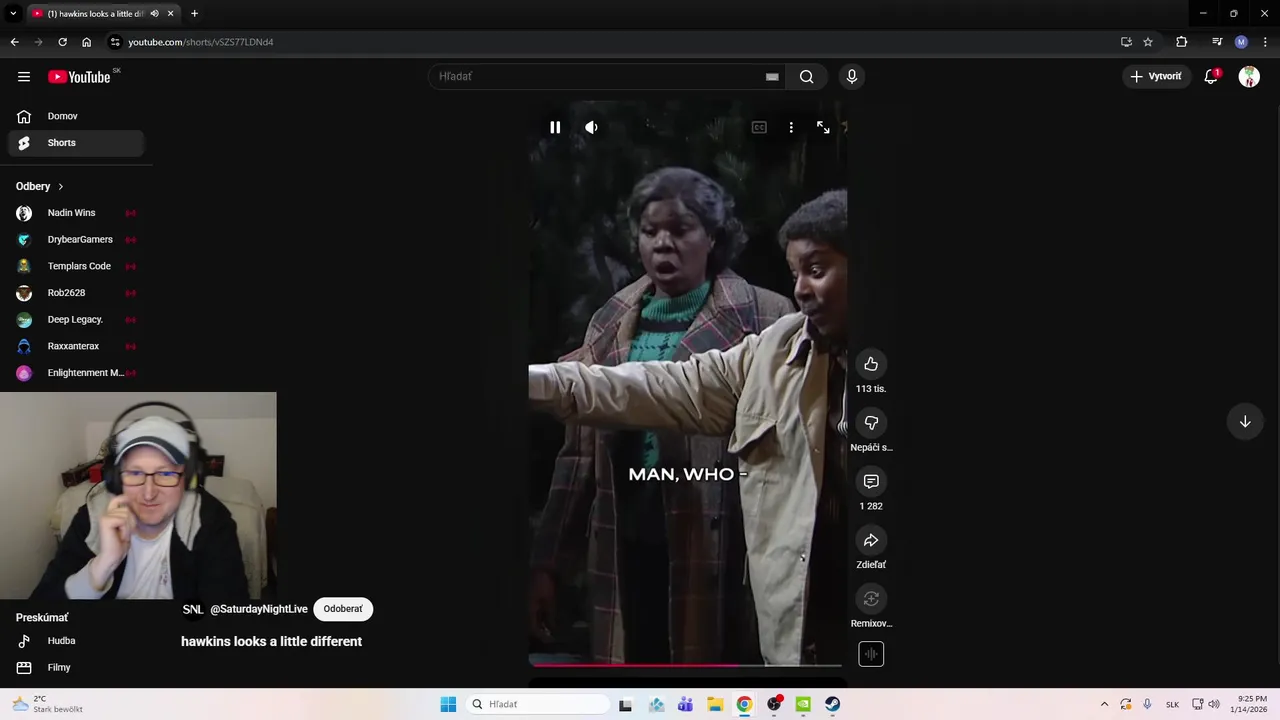Open File Explorer from the taskbar
Viewport: 1280px width, 720px height.
point(715,704)
